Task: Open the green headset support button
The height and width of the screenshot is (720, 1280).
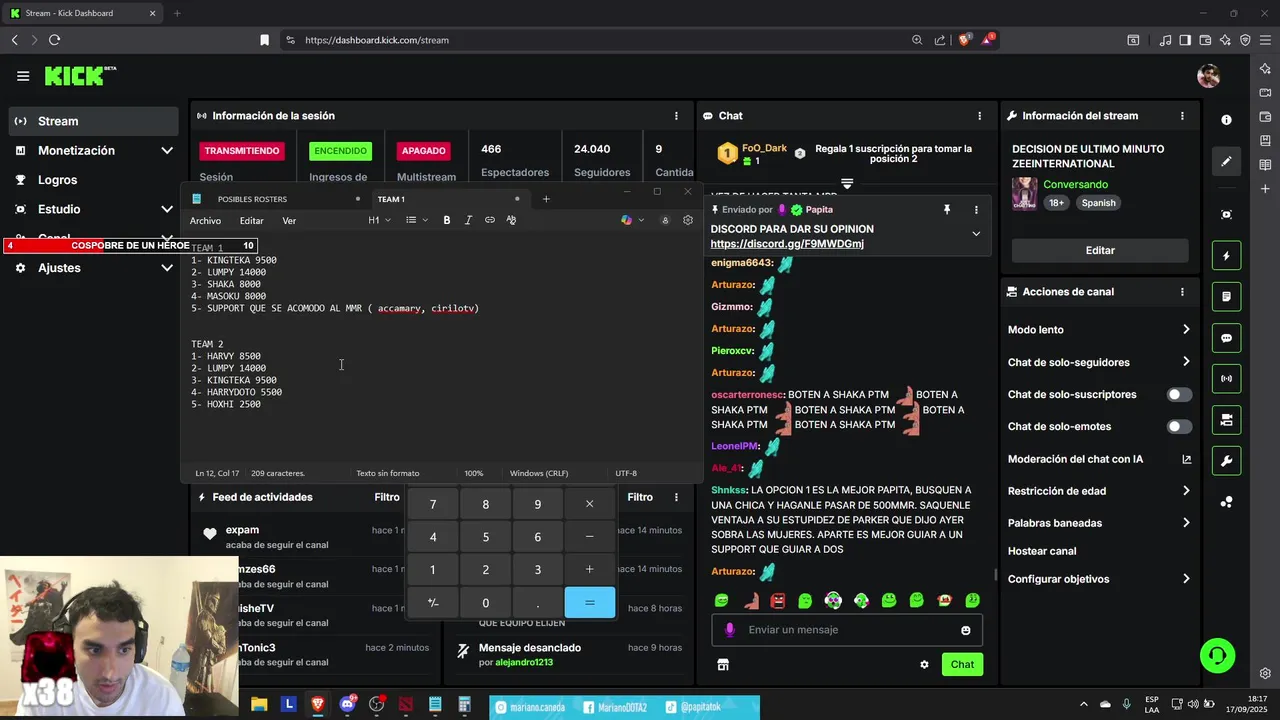Action: point(1218,656)
